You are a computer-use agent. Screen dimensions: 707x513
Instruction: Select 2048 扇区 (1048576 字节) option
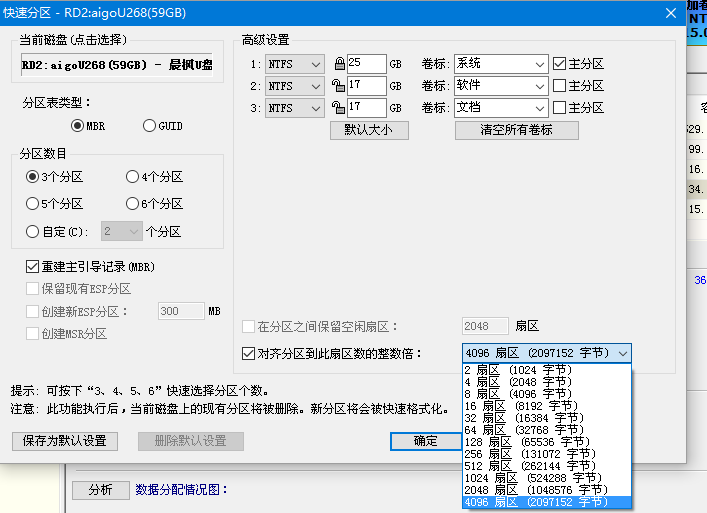[547, 490]
